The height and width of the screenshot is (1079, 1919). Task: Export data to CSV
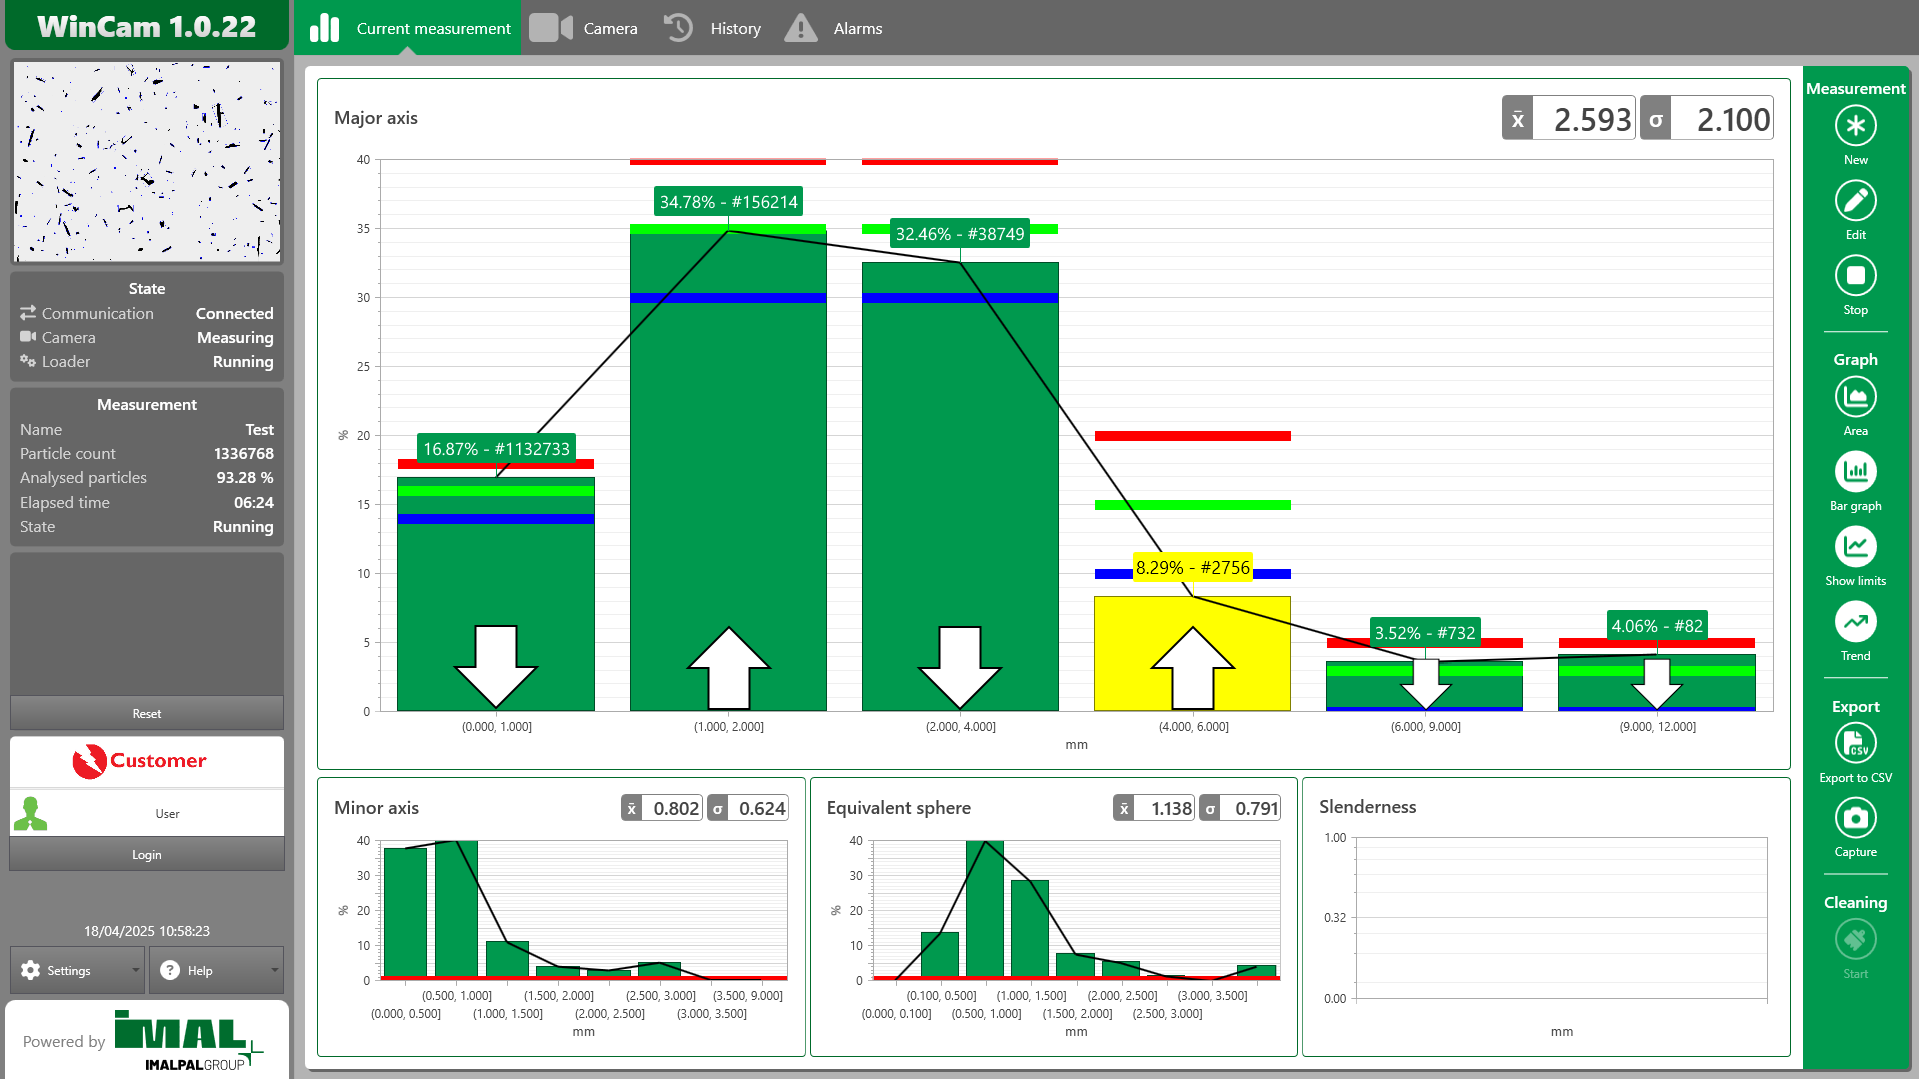point(1855,745)
